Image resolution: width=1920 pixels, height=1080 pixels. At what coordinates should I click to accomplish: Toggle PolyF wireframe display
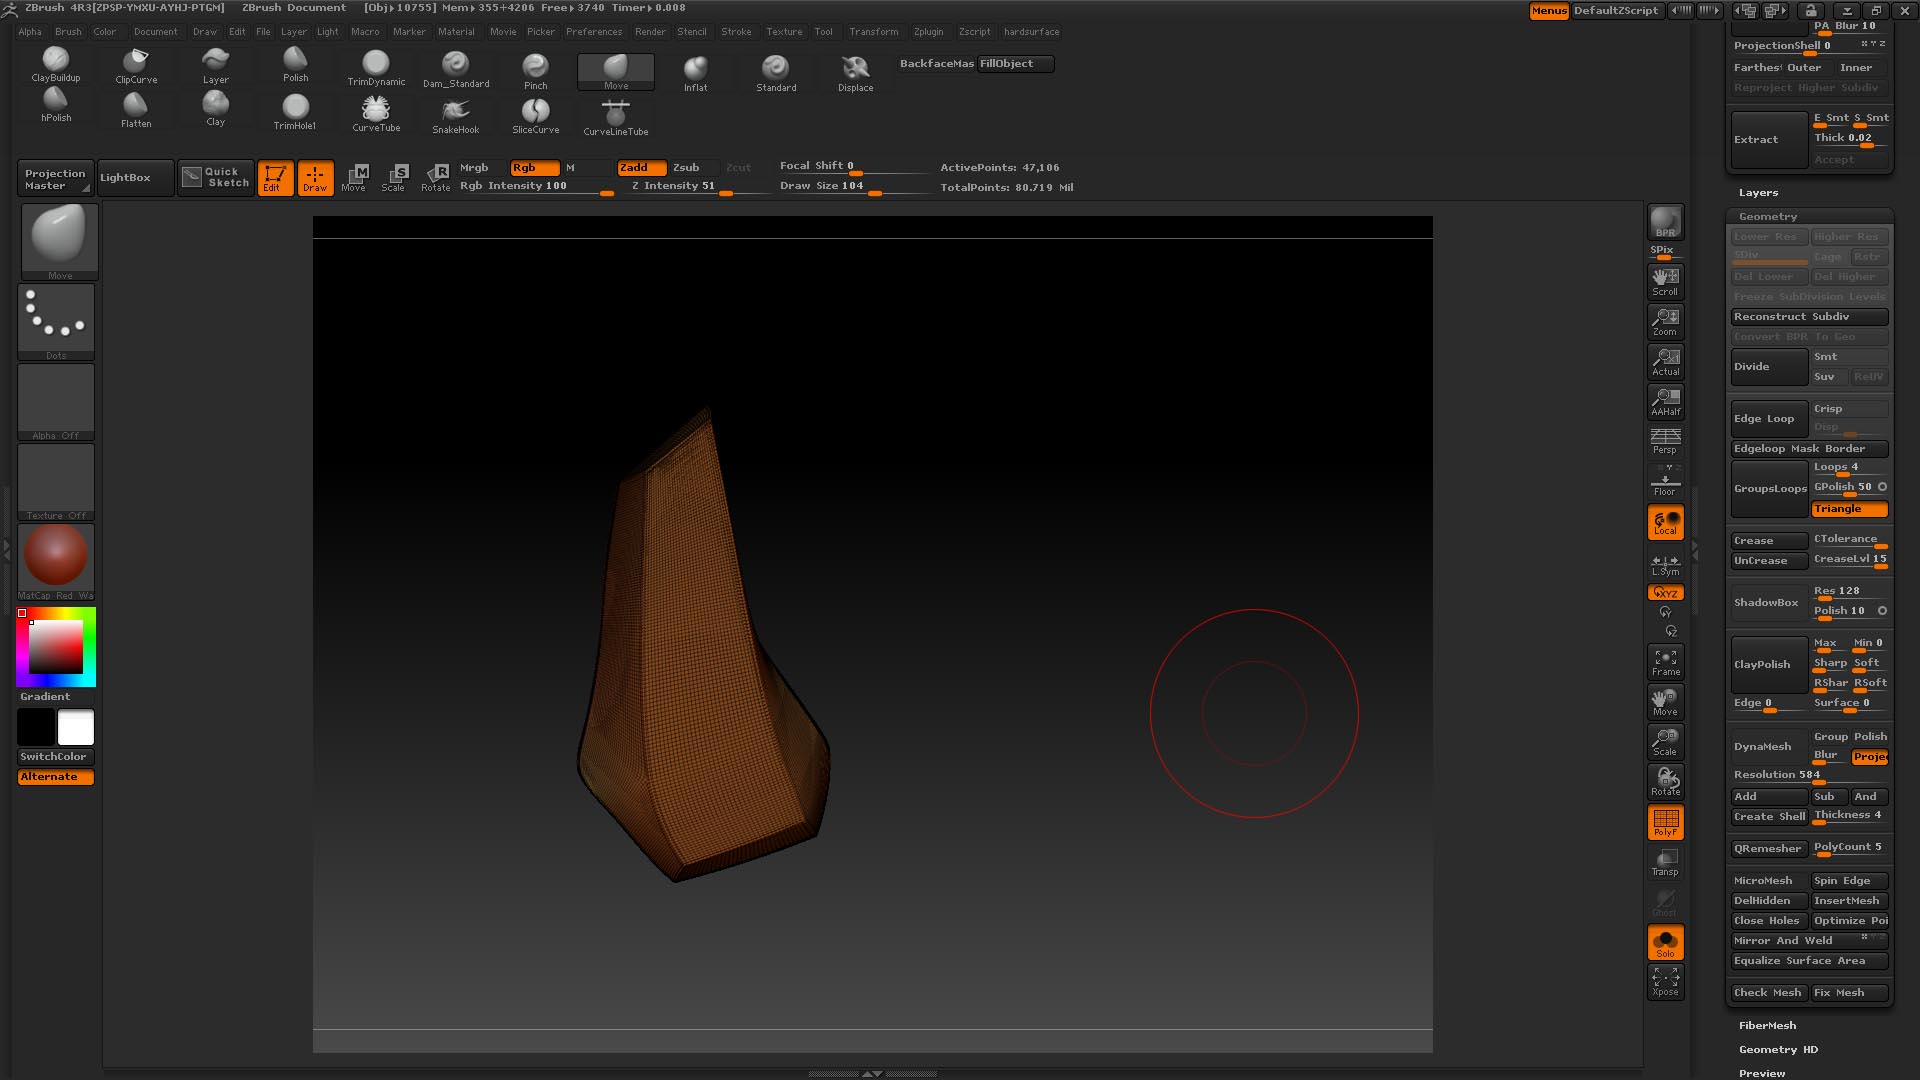[1665, 822]
